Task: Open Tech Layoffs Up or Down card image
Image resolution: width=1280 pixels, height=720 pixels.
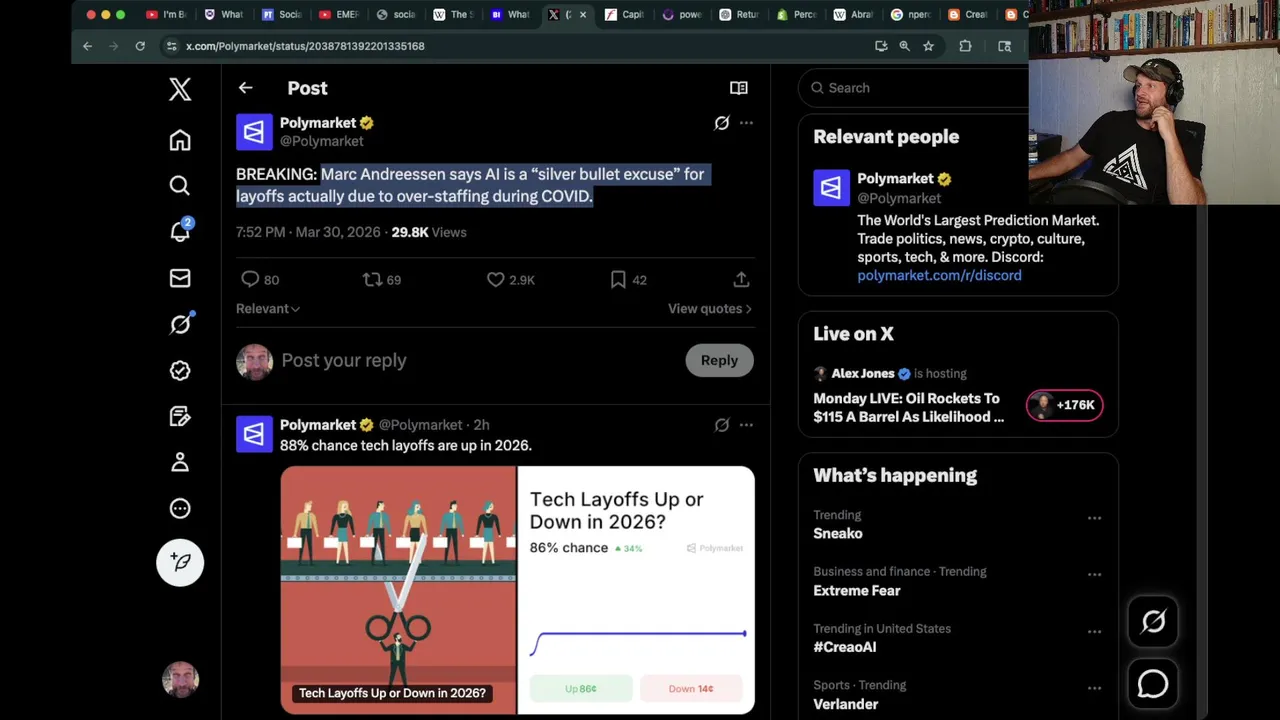Action: pos(398,590)
